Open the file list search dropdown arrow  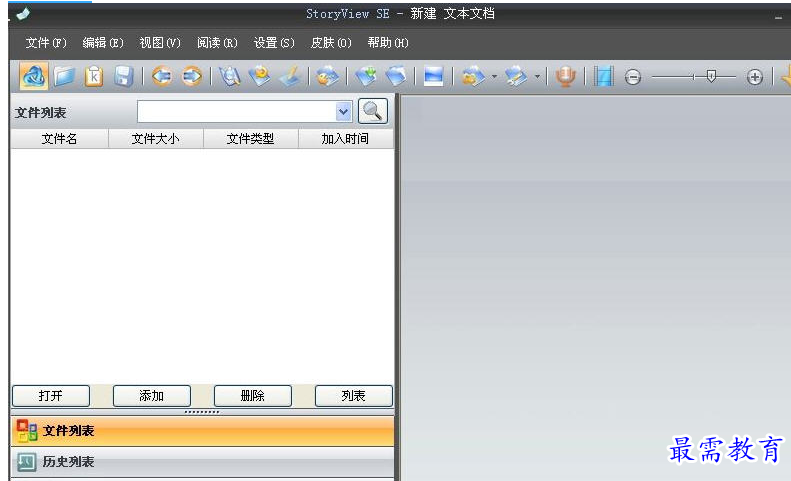pos(344,112)
